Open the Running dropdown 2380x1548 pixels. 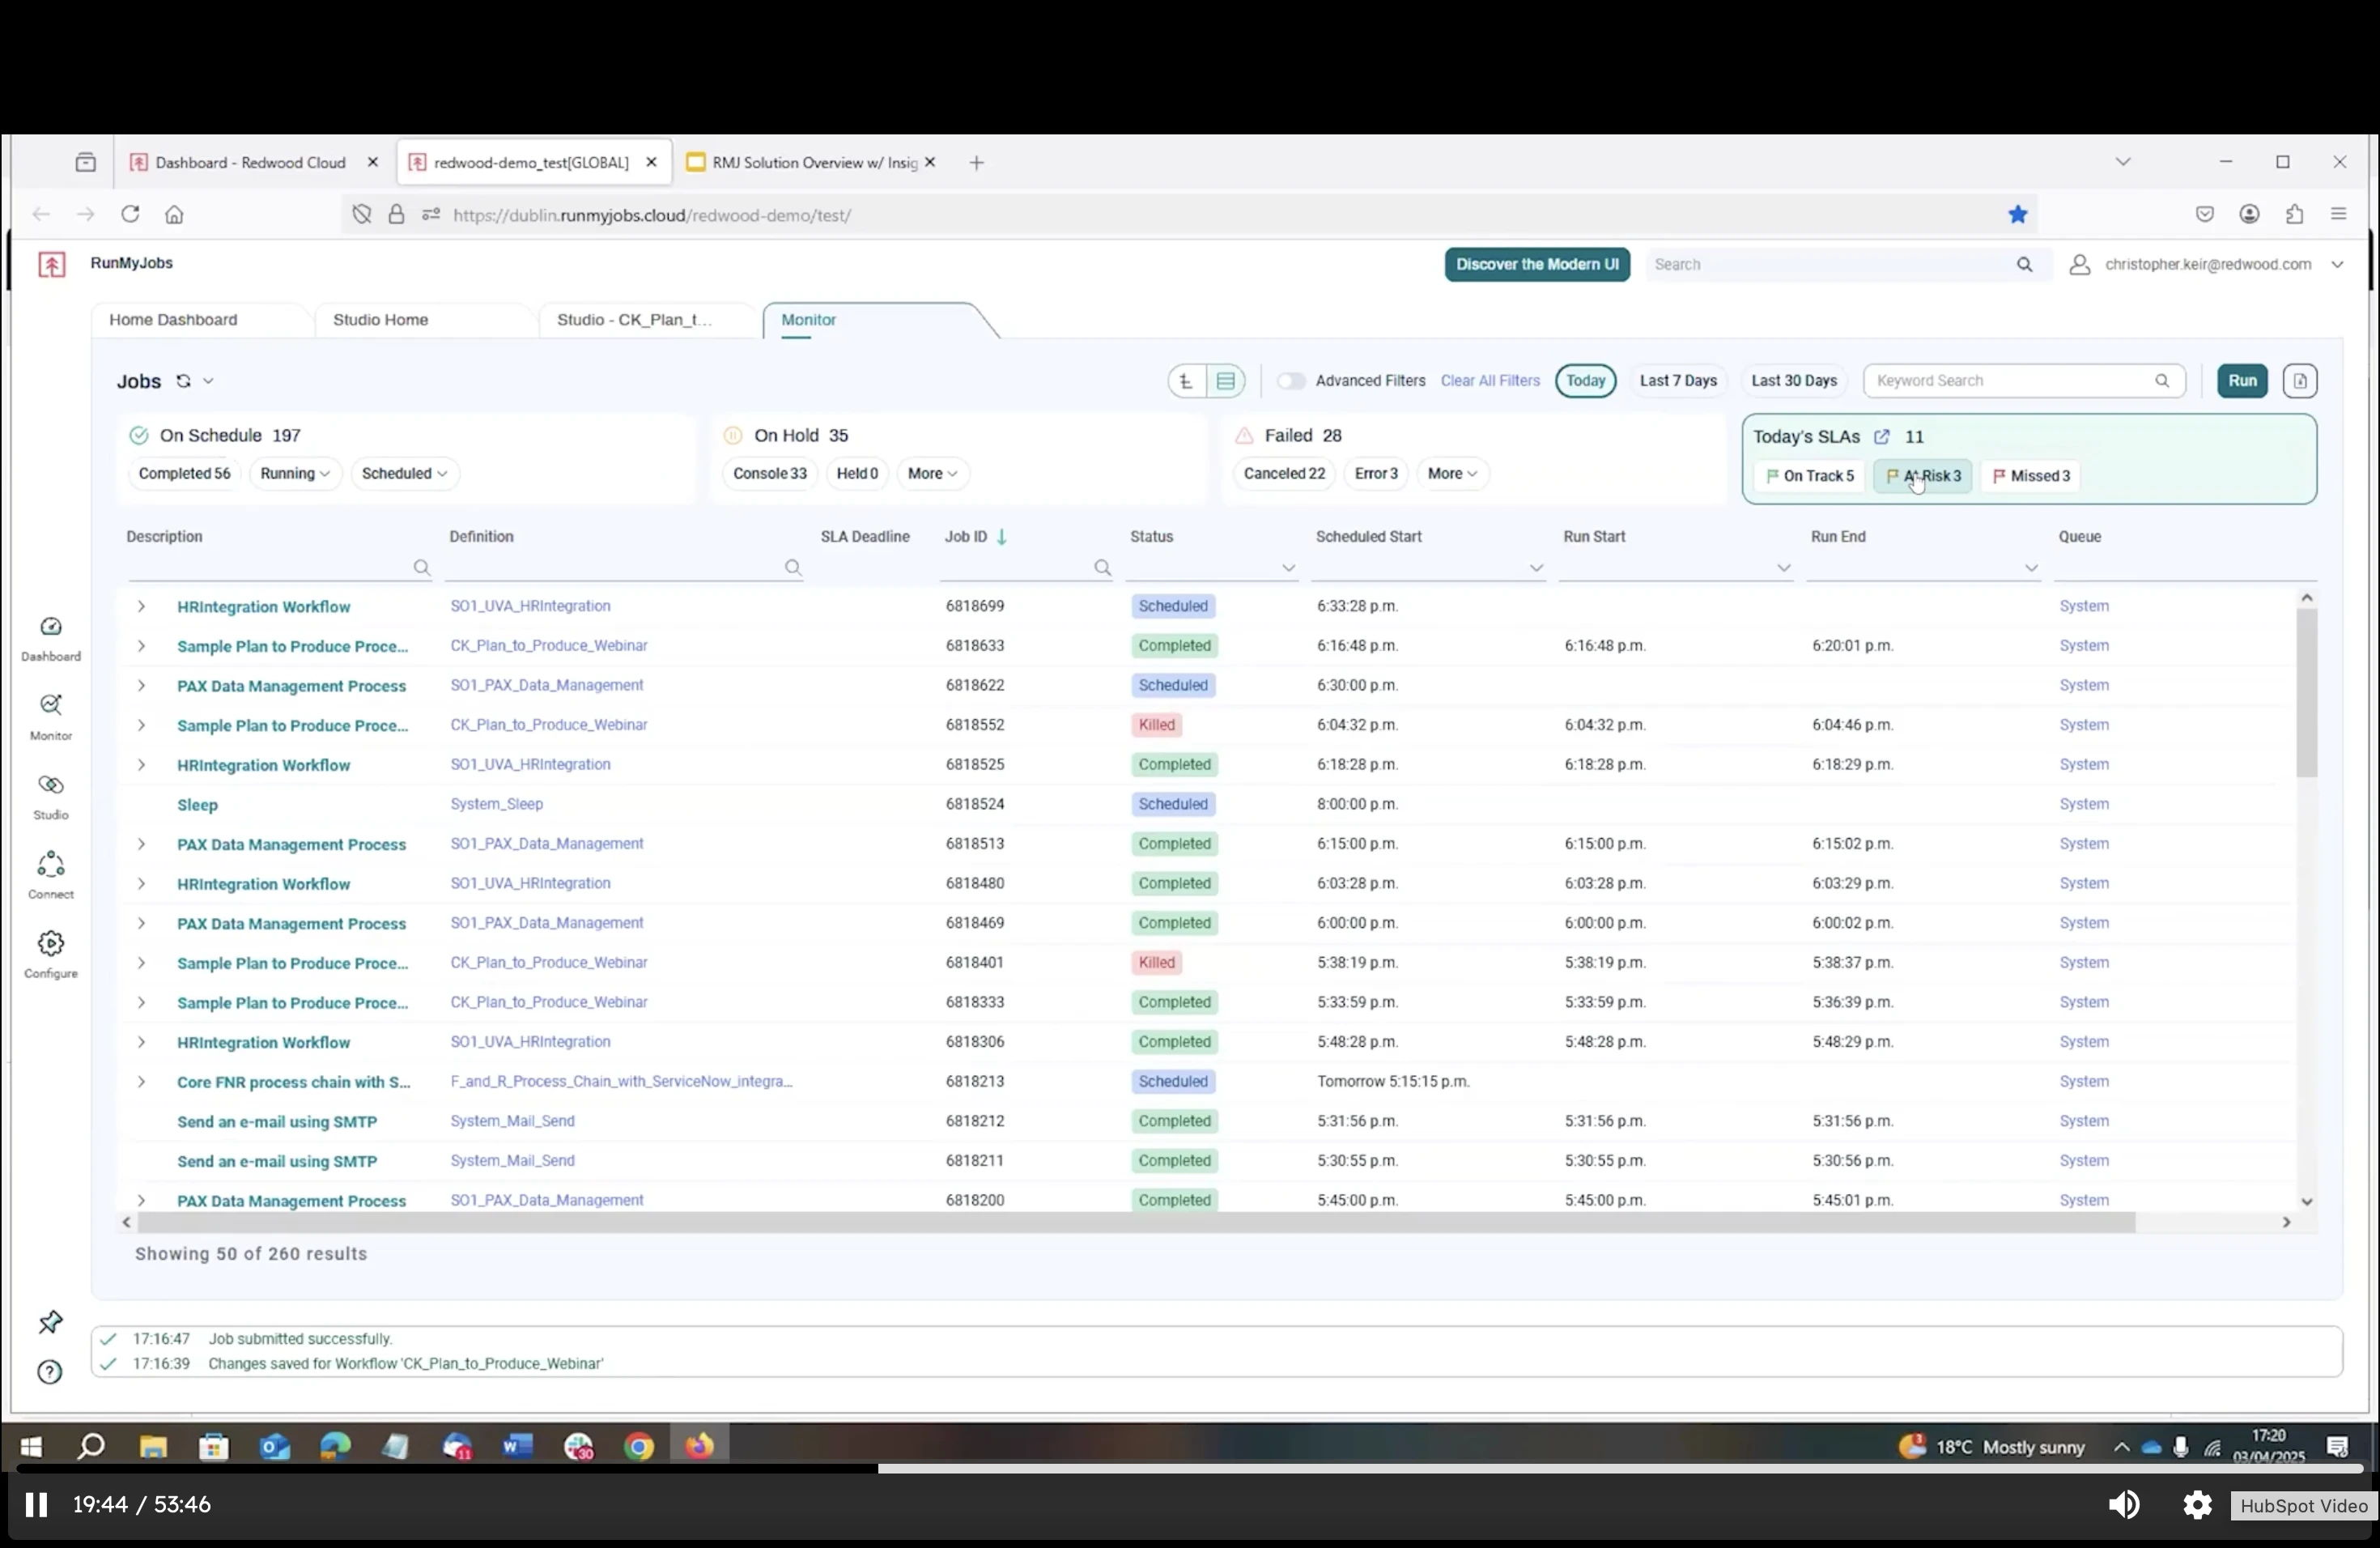pos(295,474)
